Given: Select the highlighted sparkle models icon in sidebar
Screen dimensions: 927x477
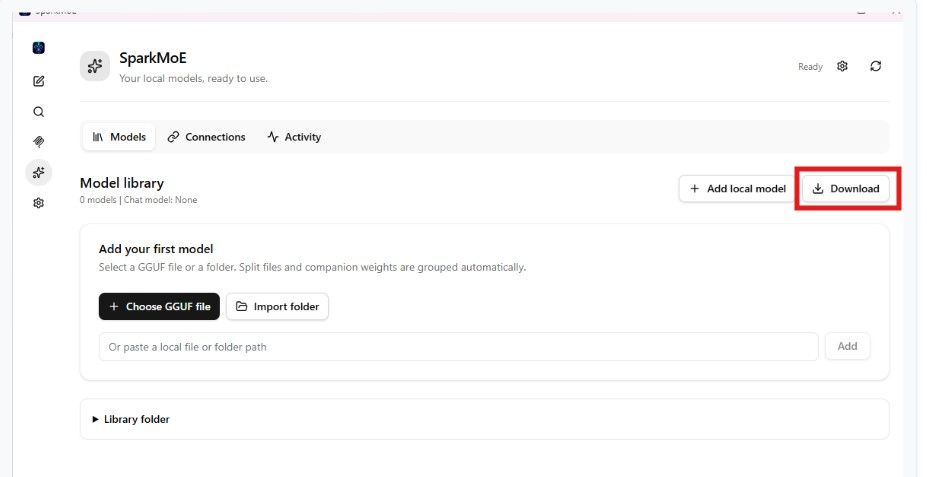Looking at the screenshot, I should pos(38,173).
